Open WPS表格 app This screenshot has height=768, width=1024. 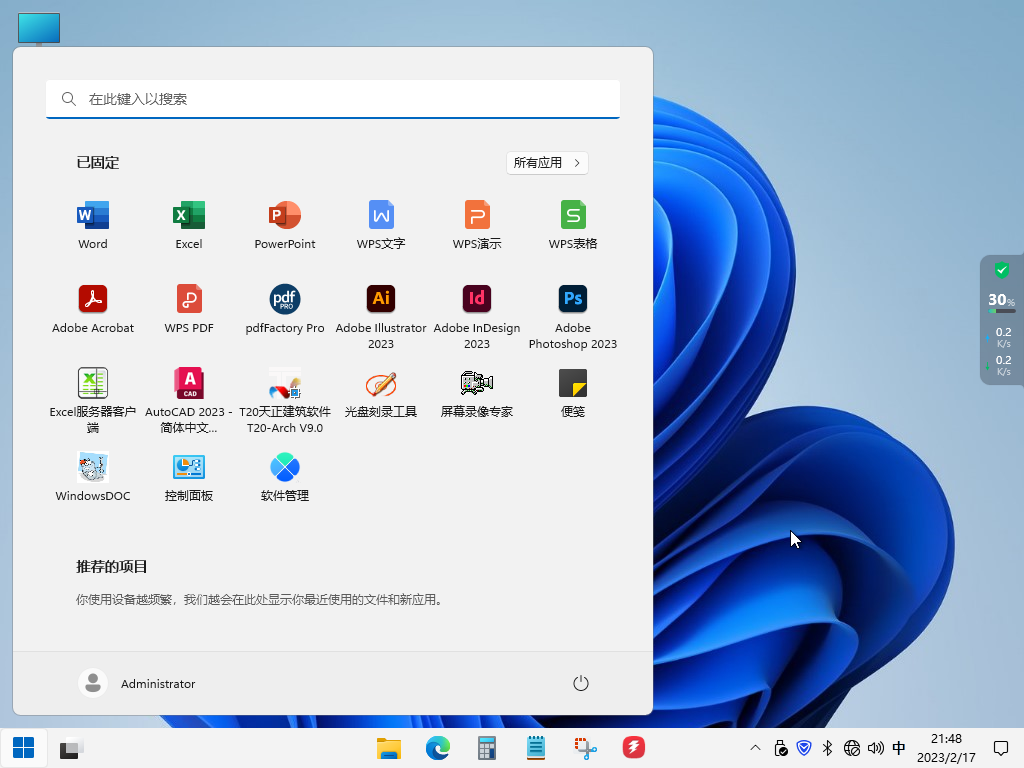573,225
